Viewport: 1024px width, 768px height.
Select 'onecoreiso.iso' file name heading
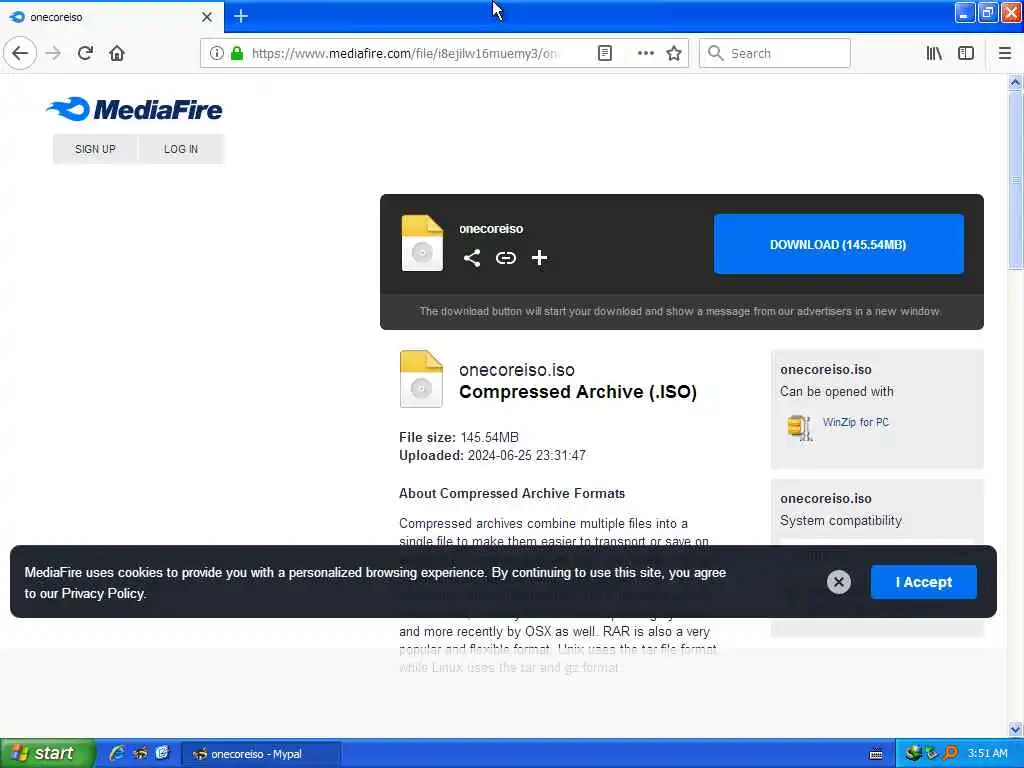(x=517, y=370)
